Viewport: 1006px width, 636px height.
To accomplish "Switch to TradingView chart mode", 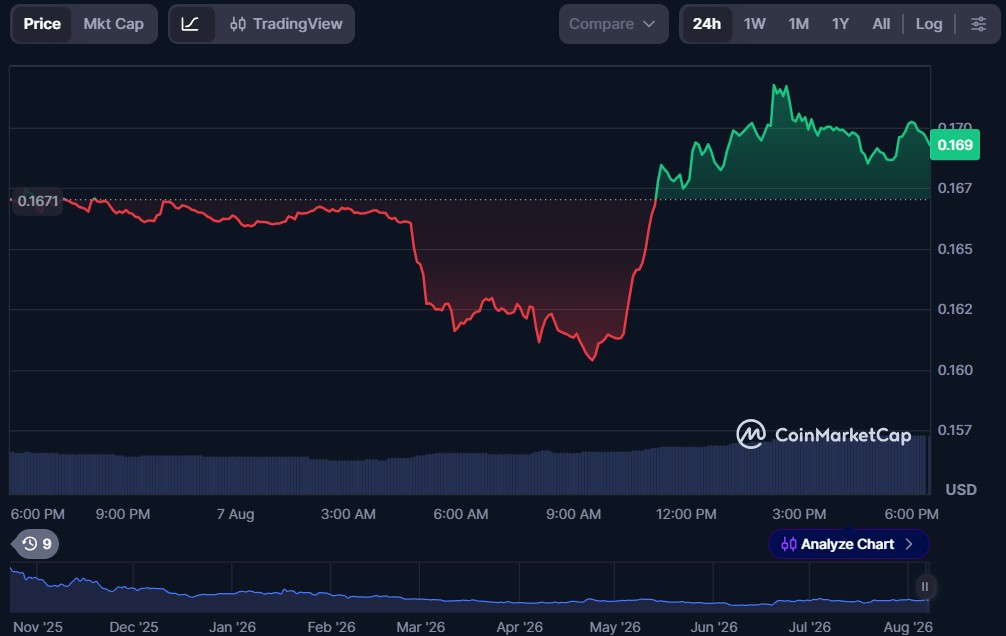I will pos(286,24).
